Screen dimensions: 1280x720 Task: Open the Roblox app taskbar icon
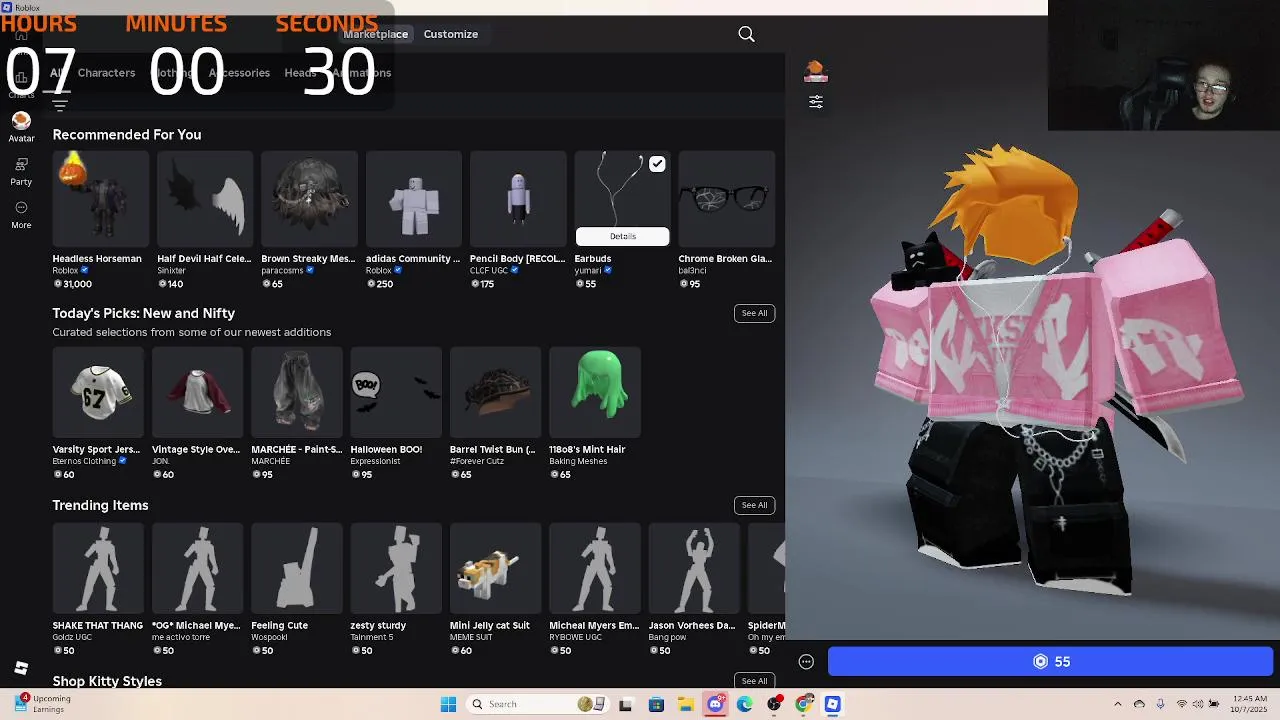click(x=832, y=704)
